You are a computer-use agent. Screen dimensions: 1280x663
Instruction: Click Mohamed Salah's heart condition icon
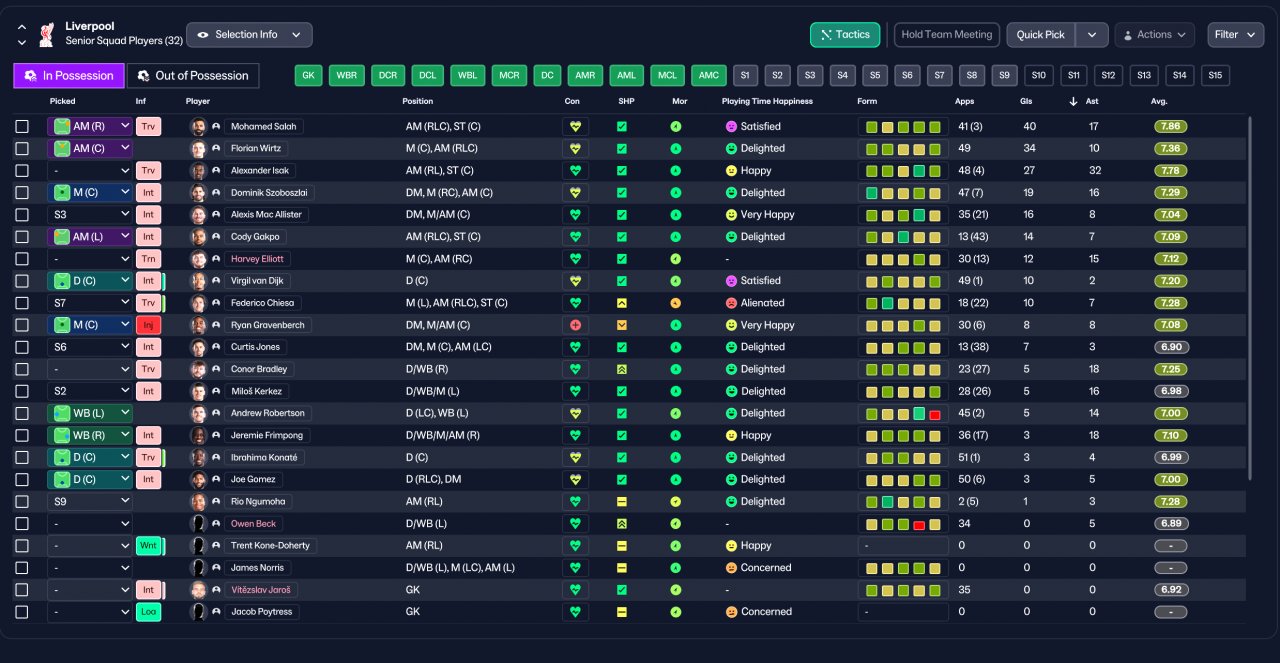(x=575, y=127)
